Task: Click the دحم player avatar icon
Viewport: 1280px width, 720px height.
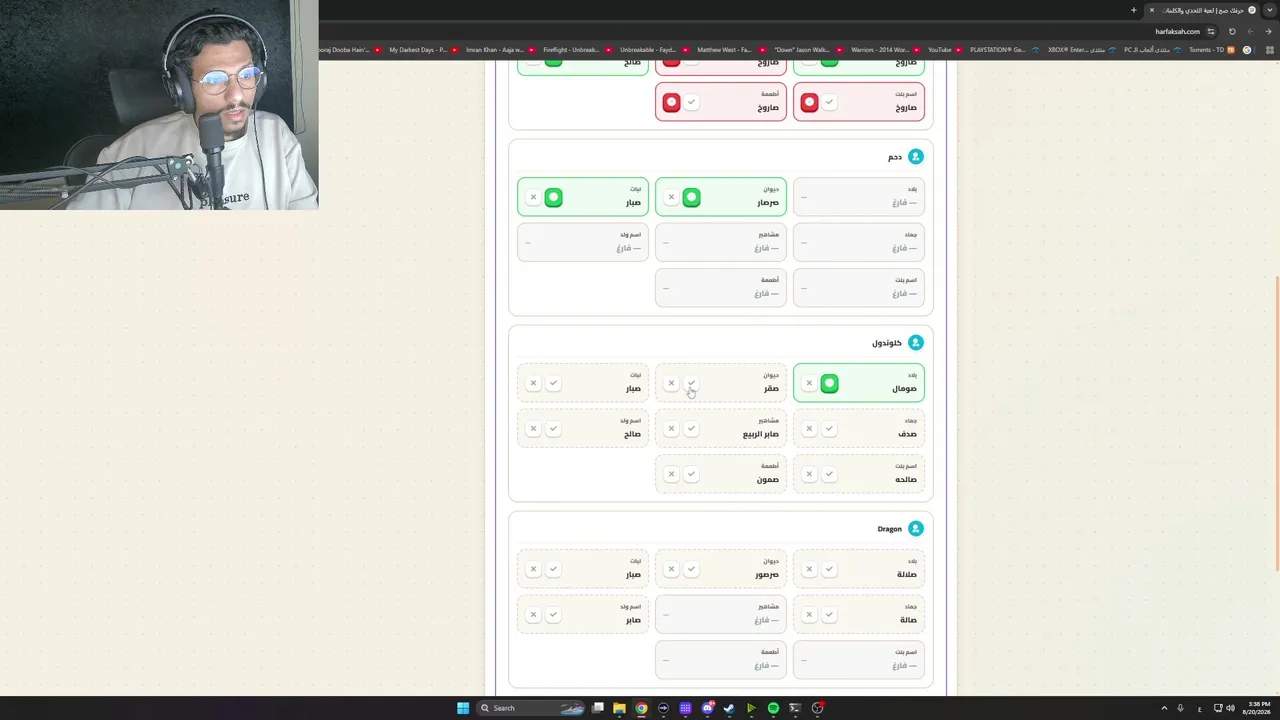Action: point(915,157)
